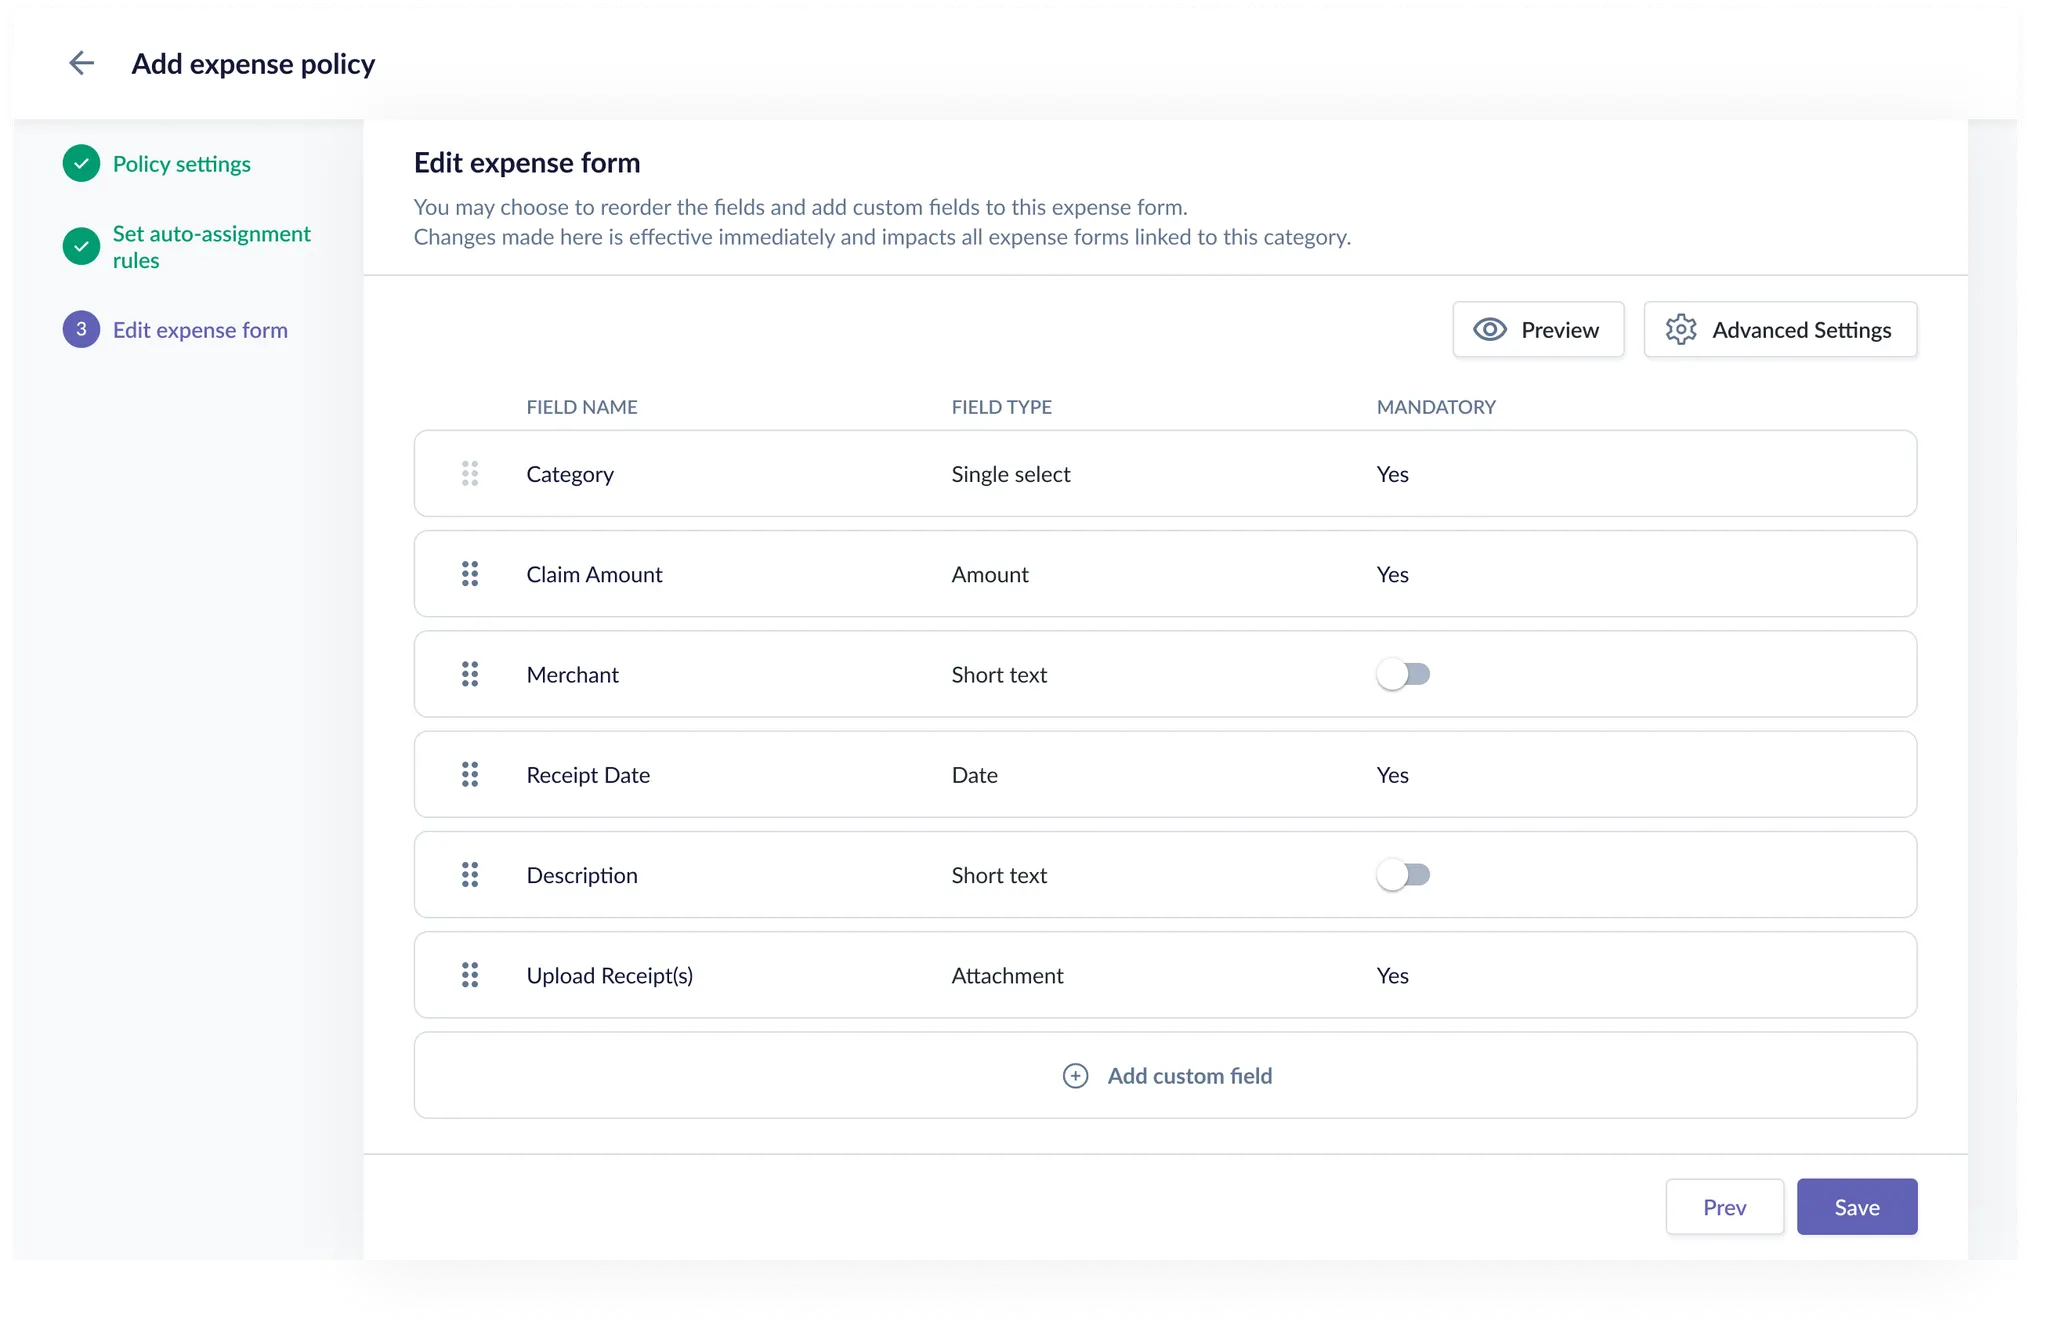
Task: Click drag handle for Claim Amount row
Action: click(470, 574)
